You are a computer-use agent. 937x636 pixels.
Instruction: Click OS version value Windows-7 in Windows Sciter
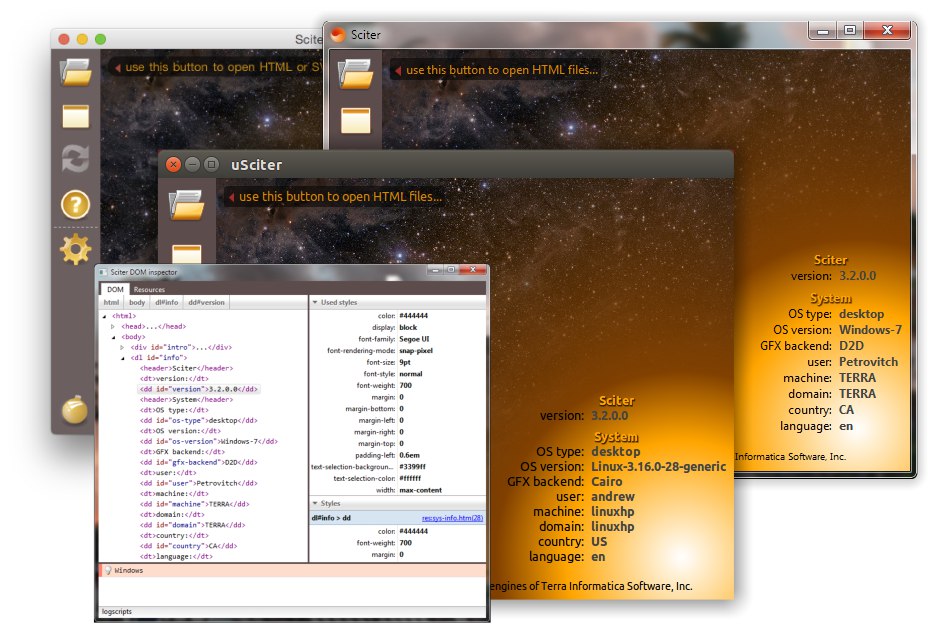[x=870, y=330]
